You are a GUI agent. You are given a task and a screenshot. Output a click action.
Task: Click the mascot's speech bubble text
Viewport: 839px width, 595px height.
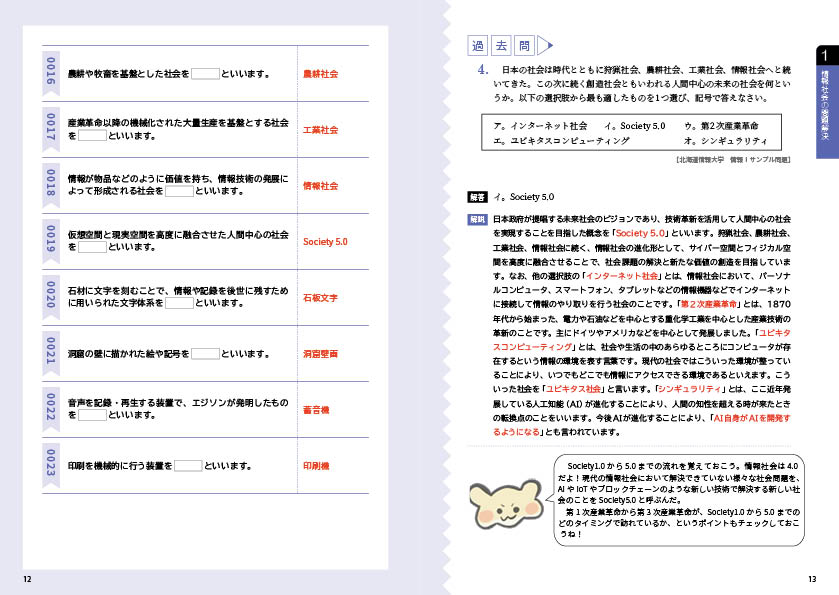[x=679, y=500]
